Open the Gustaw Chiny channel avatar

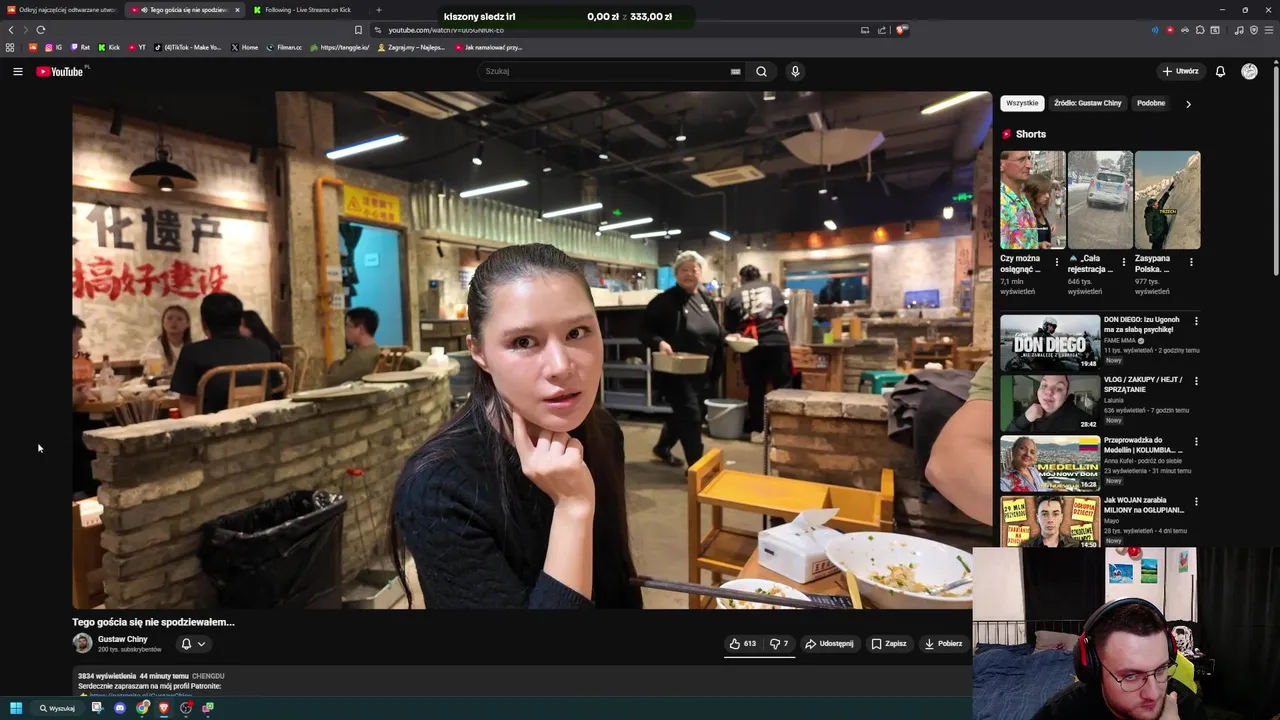point(82,643)
